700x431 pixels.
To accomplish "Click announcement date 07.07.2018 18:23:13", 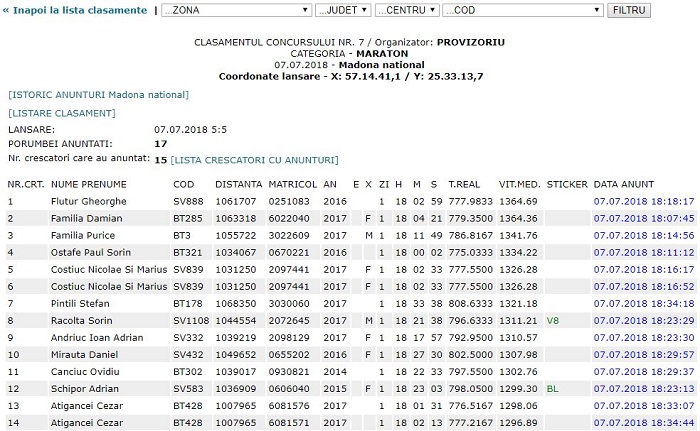I will (644, 389).
